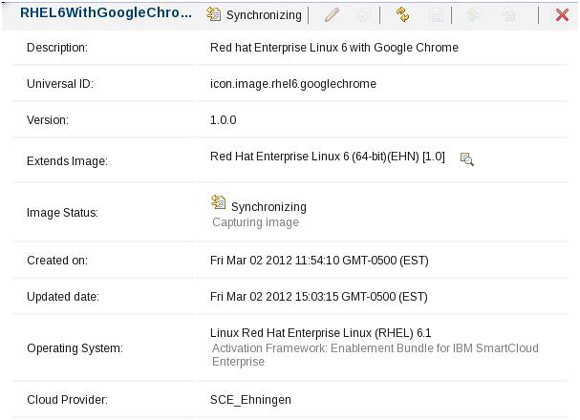Click the RHEL6WithGoogleChro... image title
580x420 pixels.
point(106,13)
